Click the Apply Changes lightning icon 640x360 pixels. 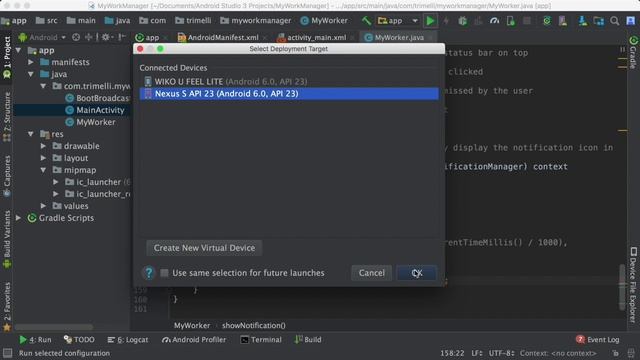tap(446, 21)
